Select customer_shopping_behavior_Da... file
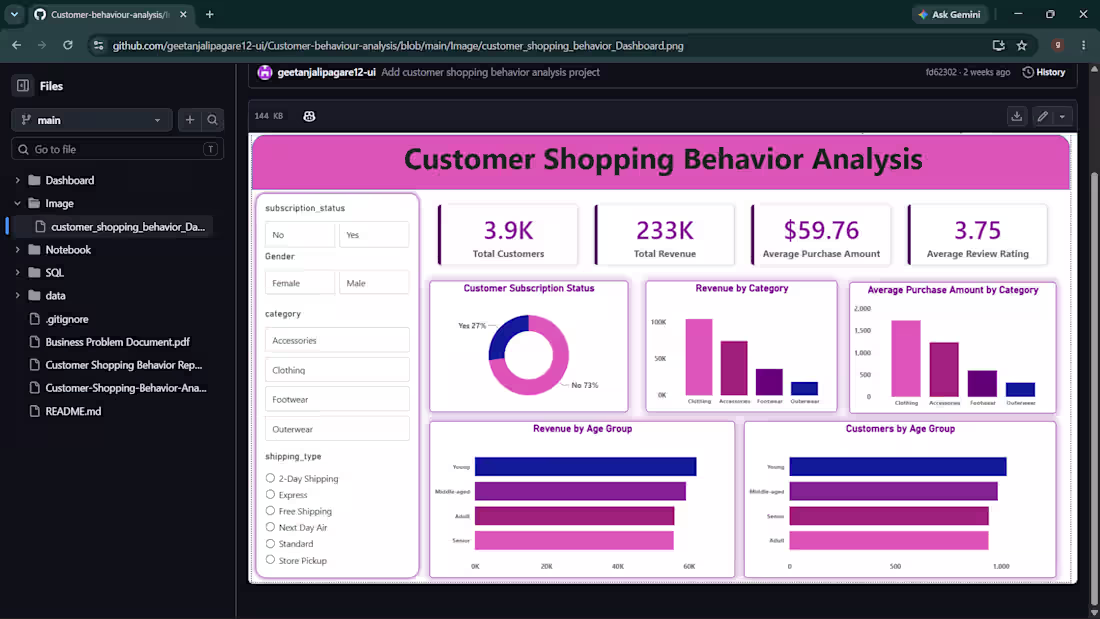Viewport: 1100px width, 619px height. click(x=128, y=227)
